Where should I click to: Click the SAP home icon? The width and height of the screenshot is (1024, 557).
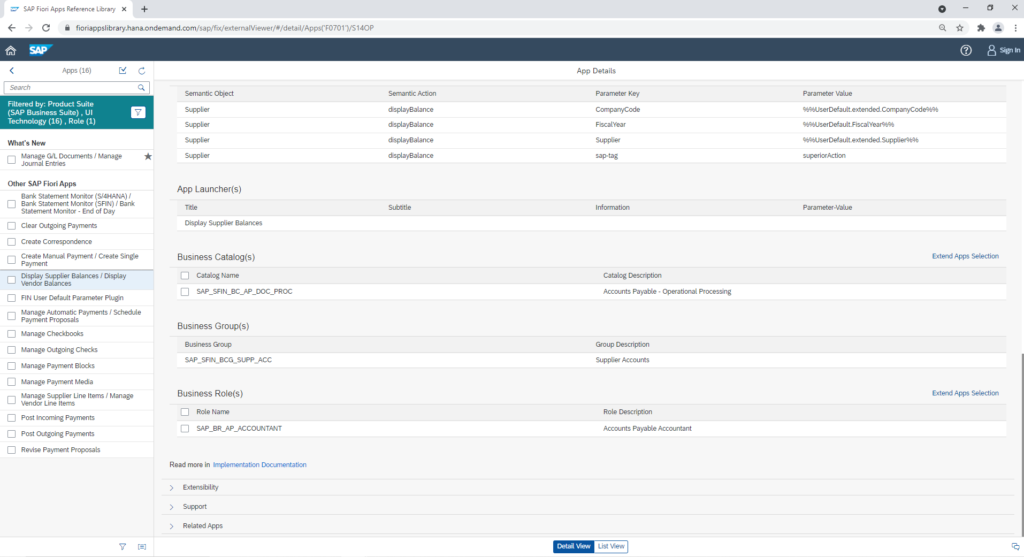[10, 50]
